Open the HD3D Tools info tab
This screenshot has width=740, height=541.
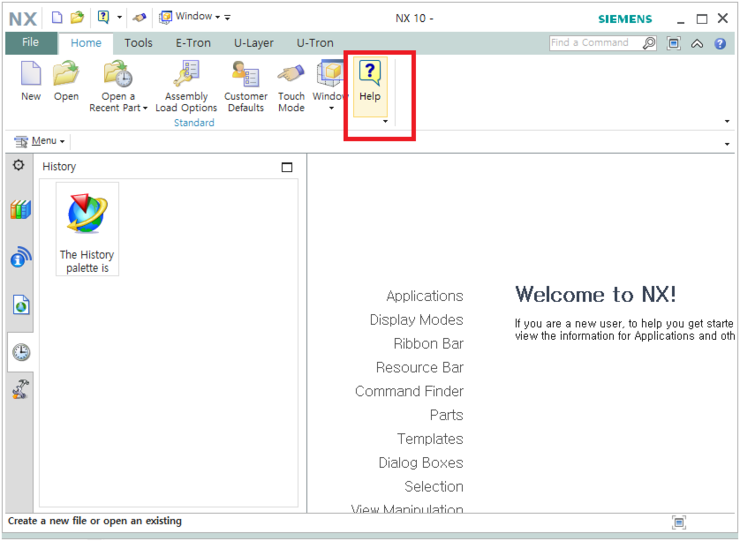[x=20, y=257]
